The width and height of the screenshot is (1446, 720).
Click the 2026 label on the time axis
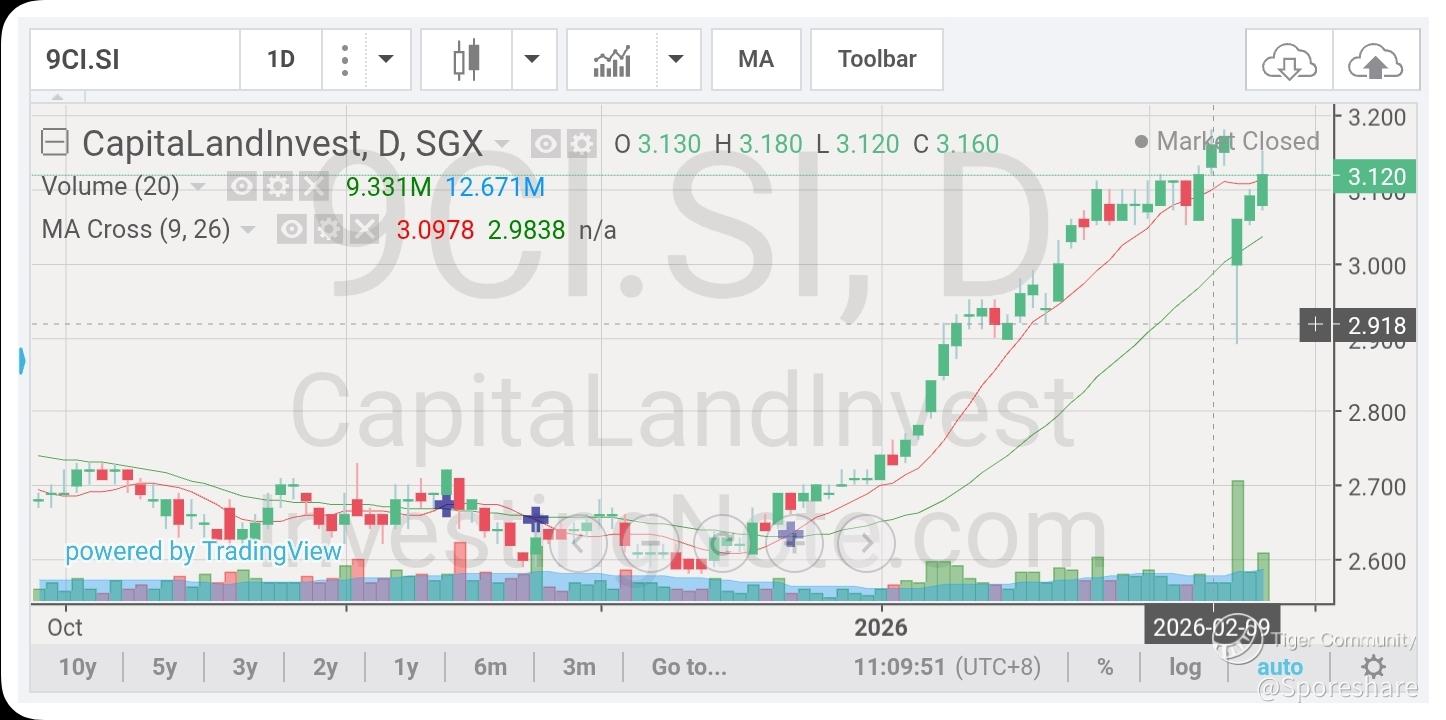point(880,628)
